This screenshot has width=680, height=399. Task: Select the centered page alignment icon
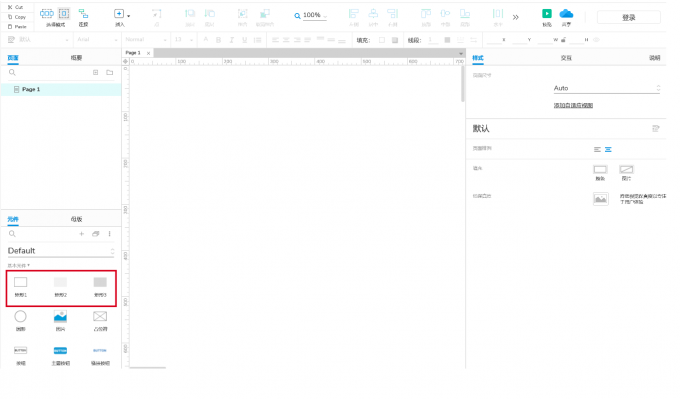click(x=608, y=150)
